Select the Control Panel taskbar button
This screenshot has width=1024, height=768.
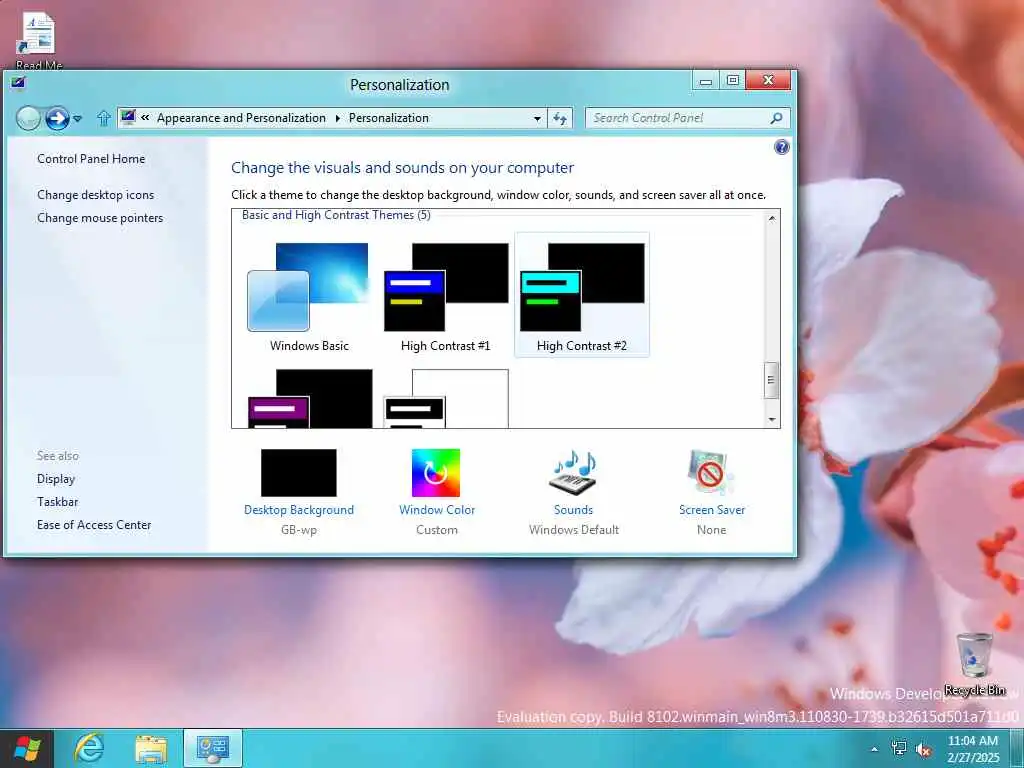pos(213,748)
